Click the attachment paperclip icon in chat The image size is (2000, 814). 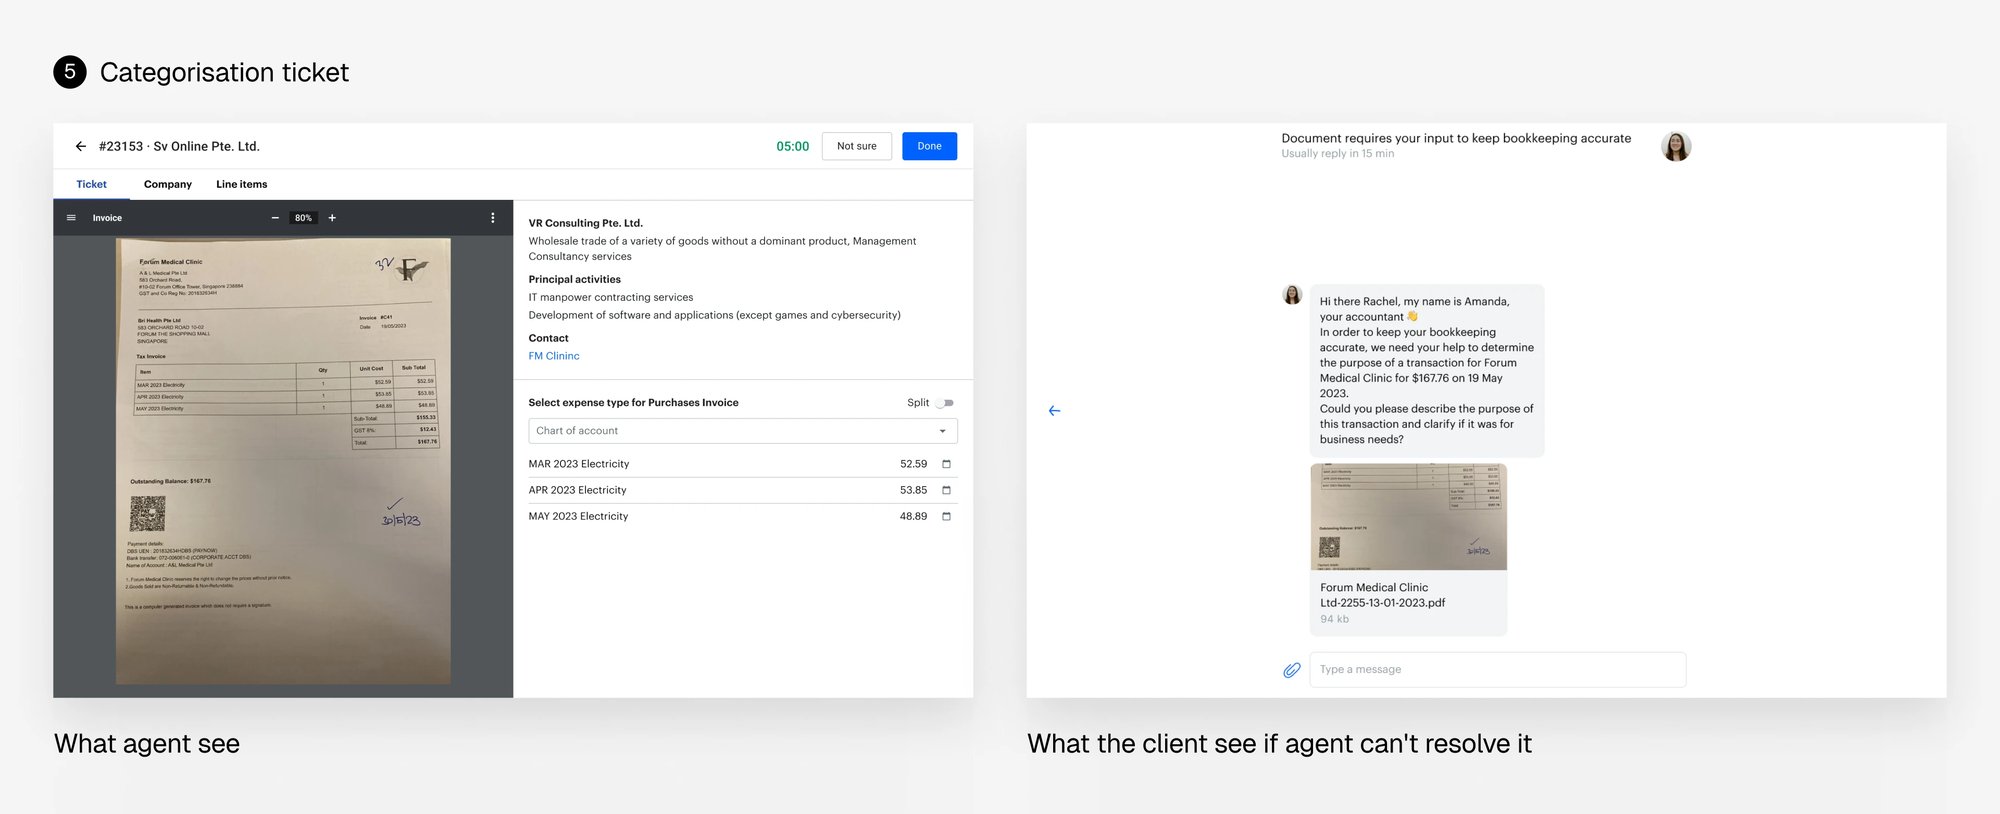[x=1292, y=670]
